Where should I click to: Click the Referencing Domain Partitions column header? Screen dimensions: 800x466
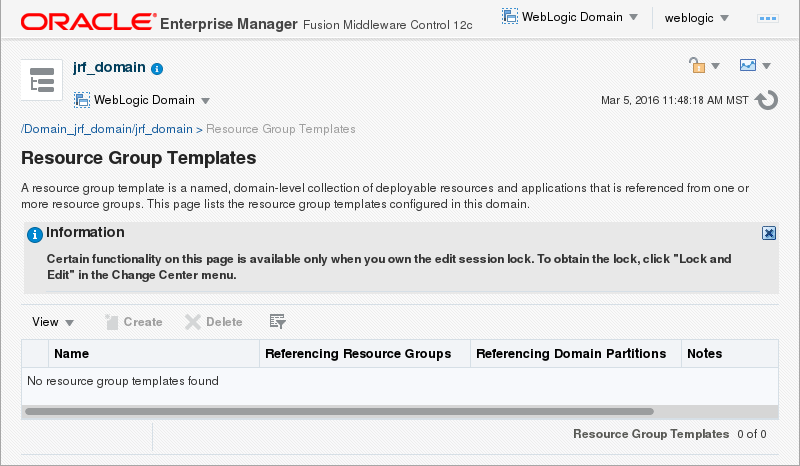(x=571, y=353)
